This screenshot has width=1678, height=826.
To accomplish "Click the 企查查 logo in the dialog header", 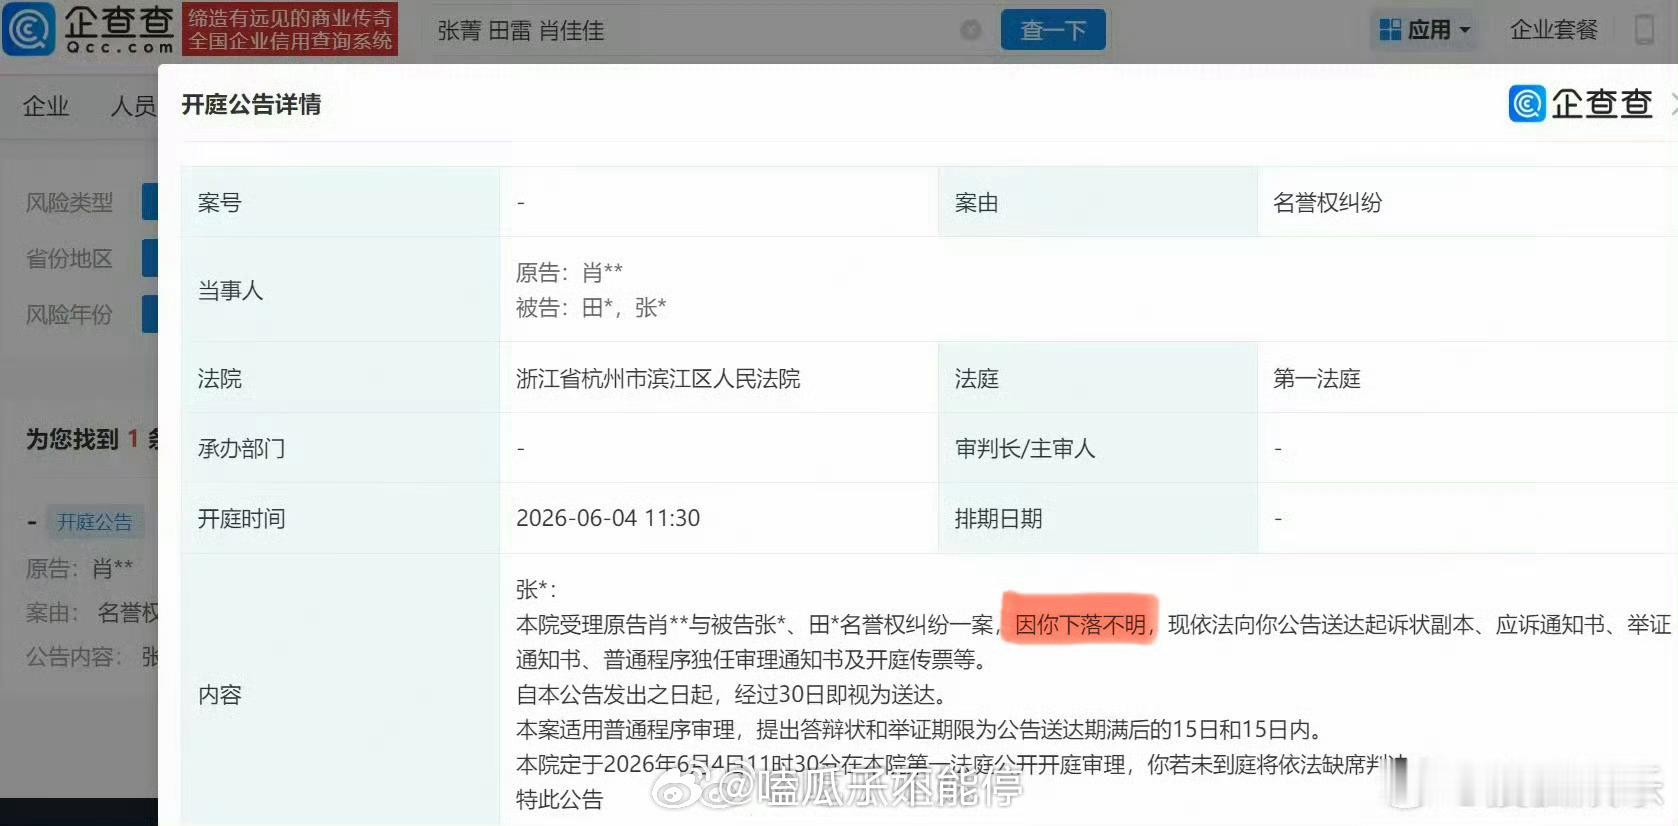I will (1581, 103).
